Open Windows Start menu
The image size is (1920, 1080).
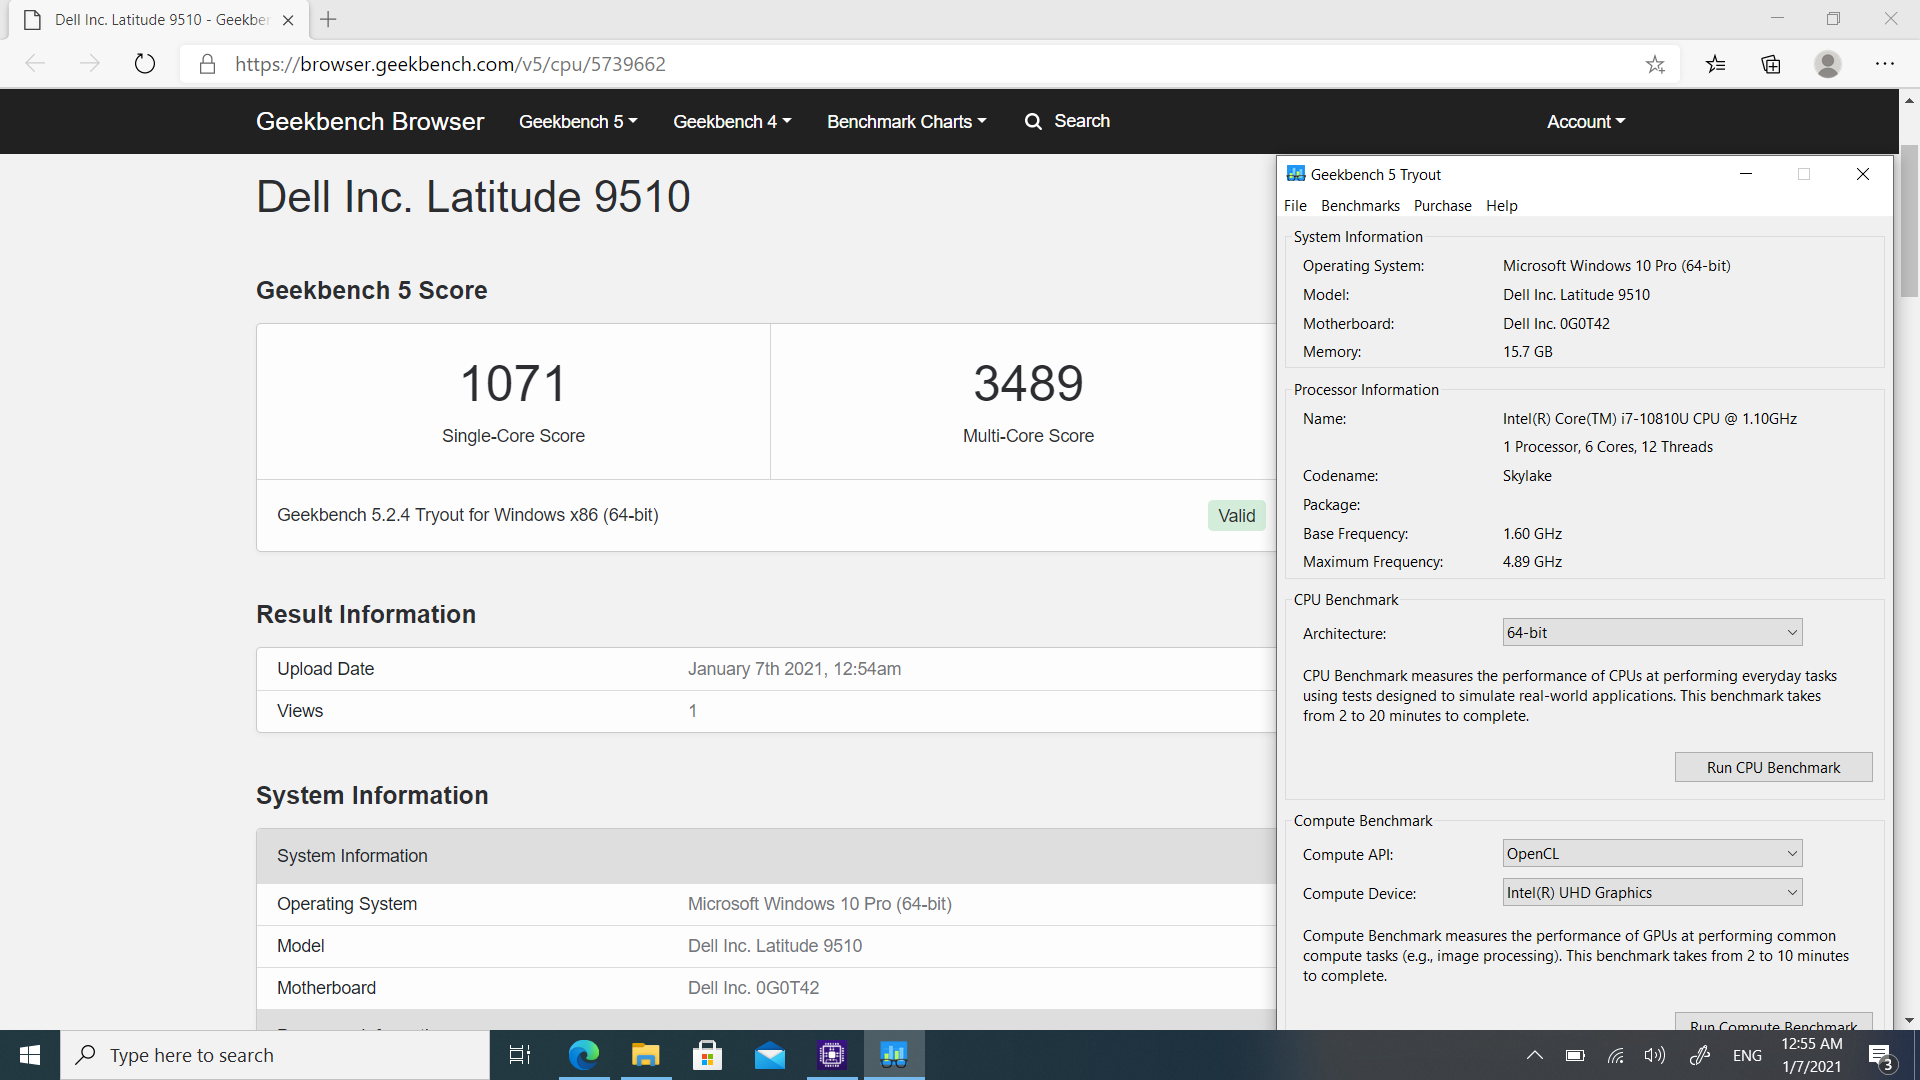30,1055
